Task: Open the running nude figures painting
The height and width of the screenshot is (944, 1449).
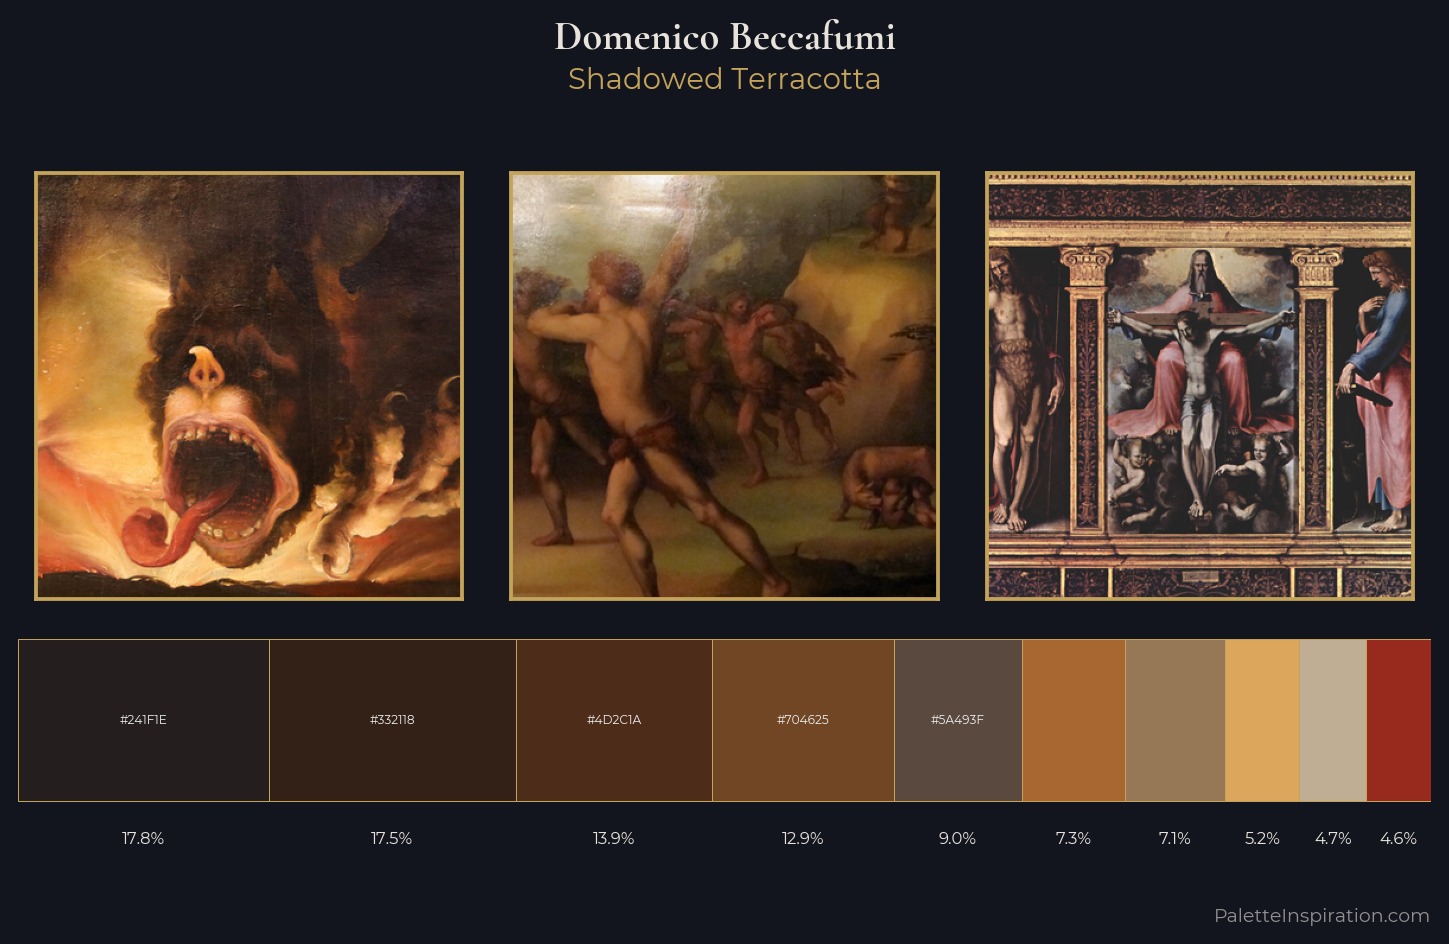Action: 724,386
